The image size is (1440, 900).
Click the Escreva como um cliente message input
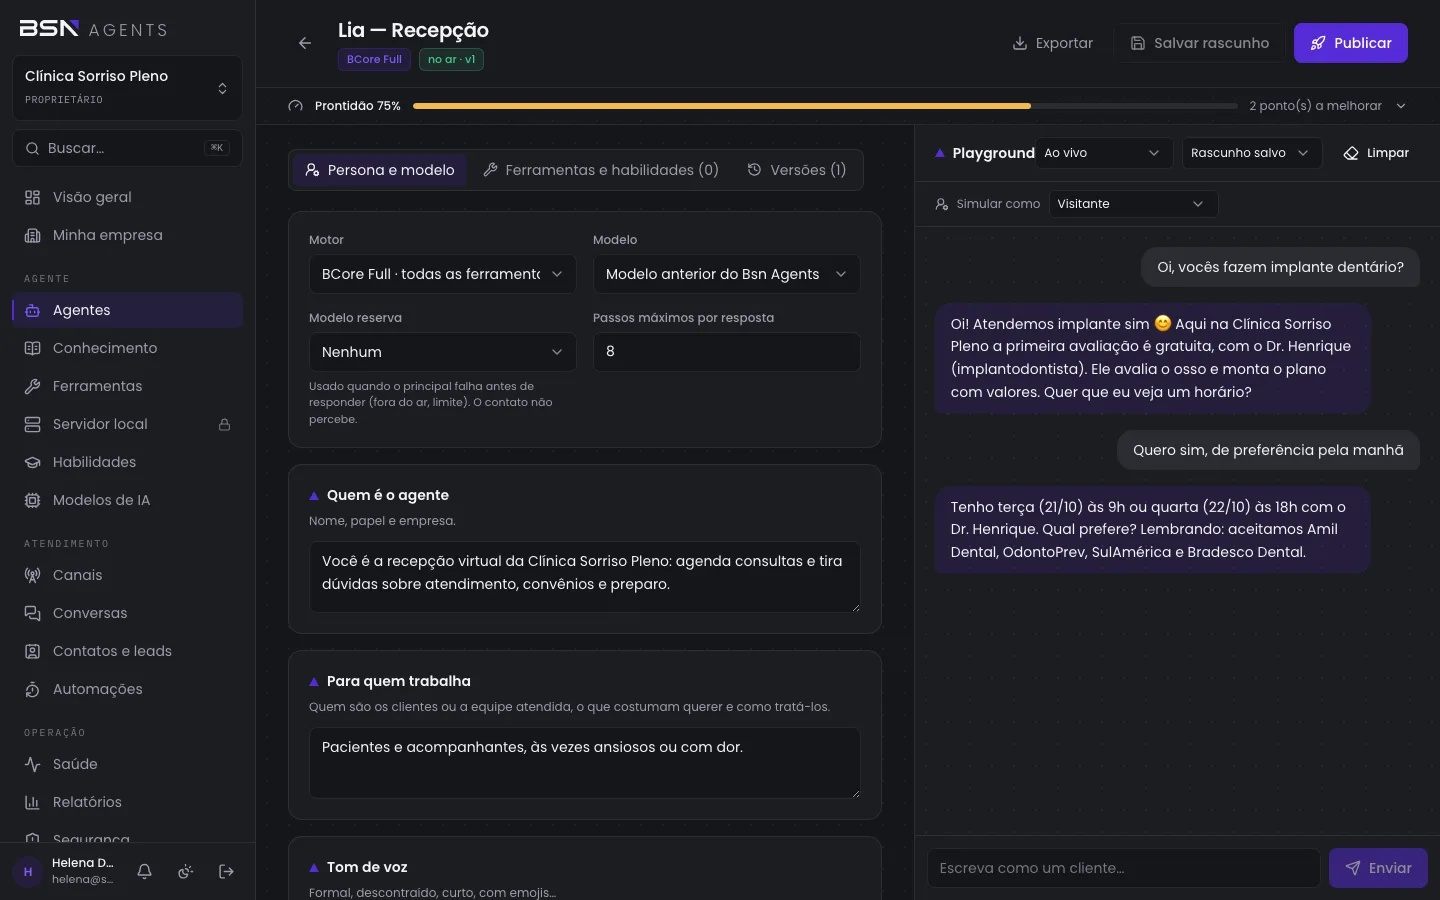click(x=1124, y=868)
